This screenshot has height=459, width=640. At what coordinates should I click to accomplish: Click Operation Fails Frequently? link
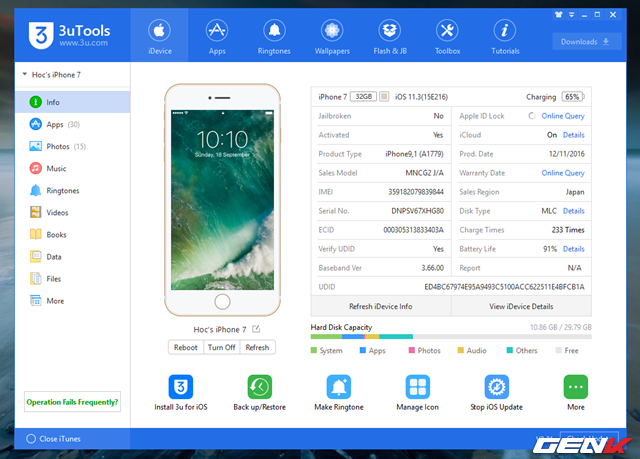pyautogui.click(x=72, y=402)
